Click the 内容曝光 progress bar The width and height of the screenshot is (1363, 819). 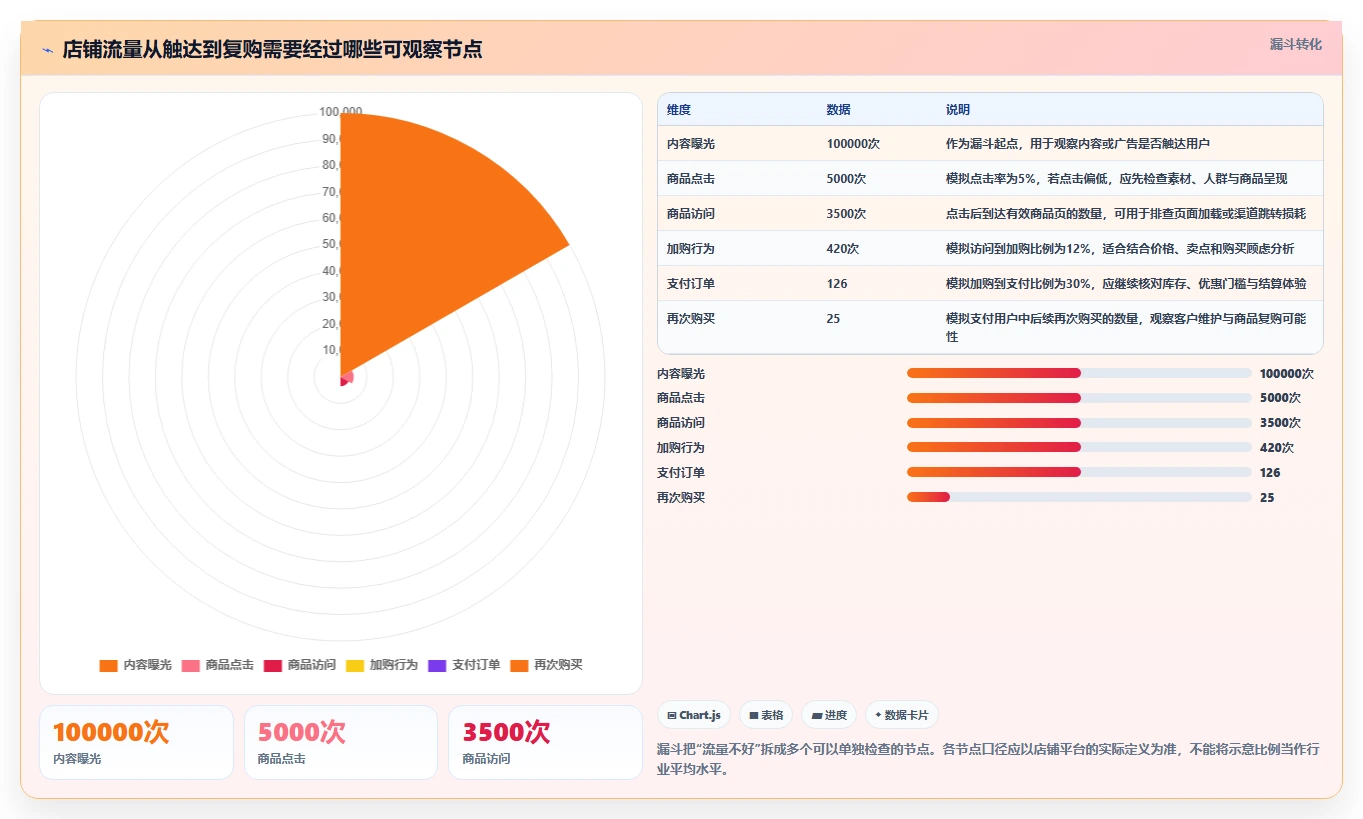1079,373
